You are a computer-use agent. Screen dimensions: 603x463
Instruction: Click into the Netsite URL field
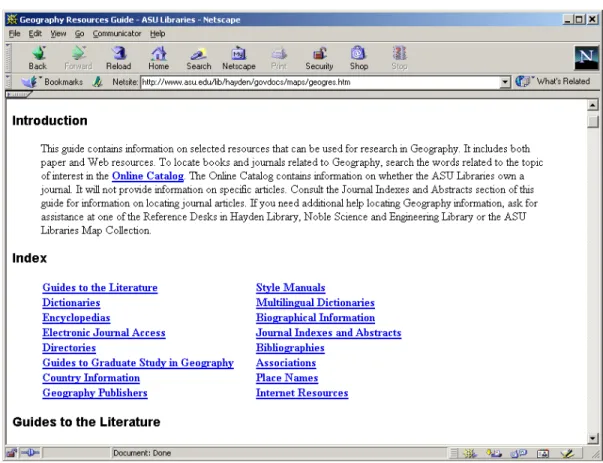(320, 82)
